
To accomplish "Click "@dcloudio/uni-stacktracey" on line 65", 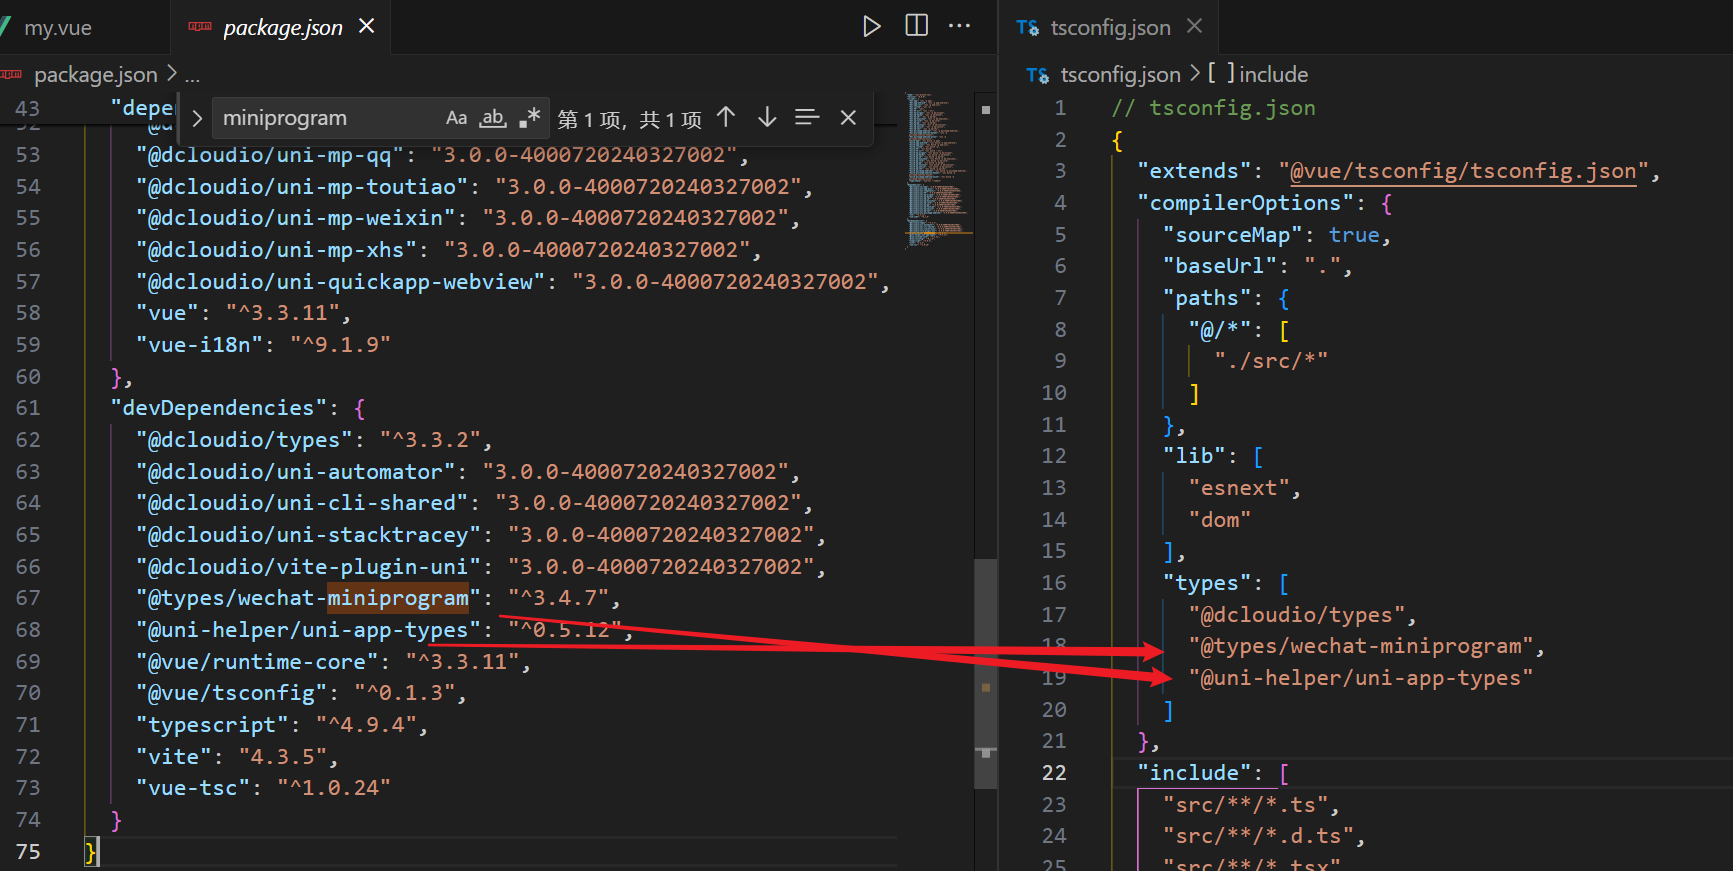I will [309, 535].
